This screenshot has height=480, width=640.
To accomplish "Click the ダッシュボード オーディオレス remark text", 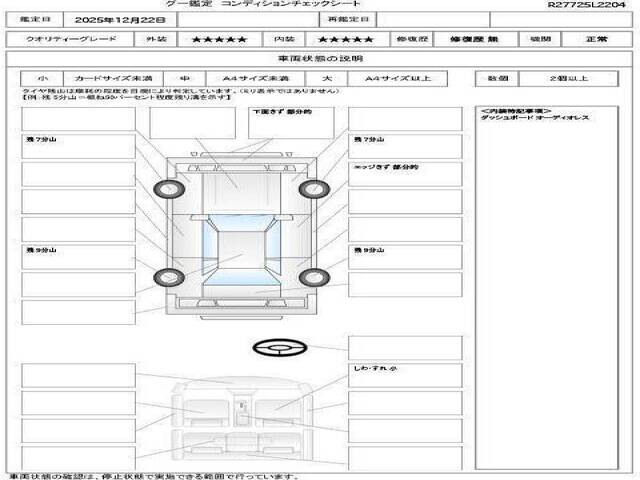I will [x=535, y=117].
